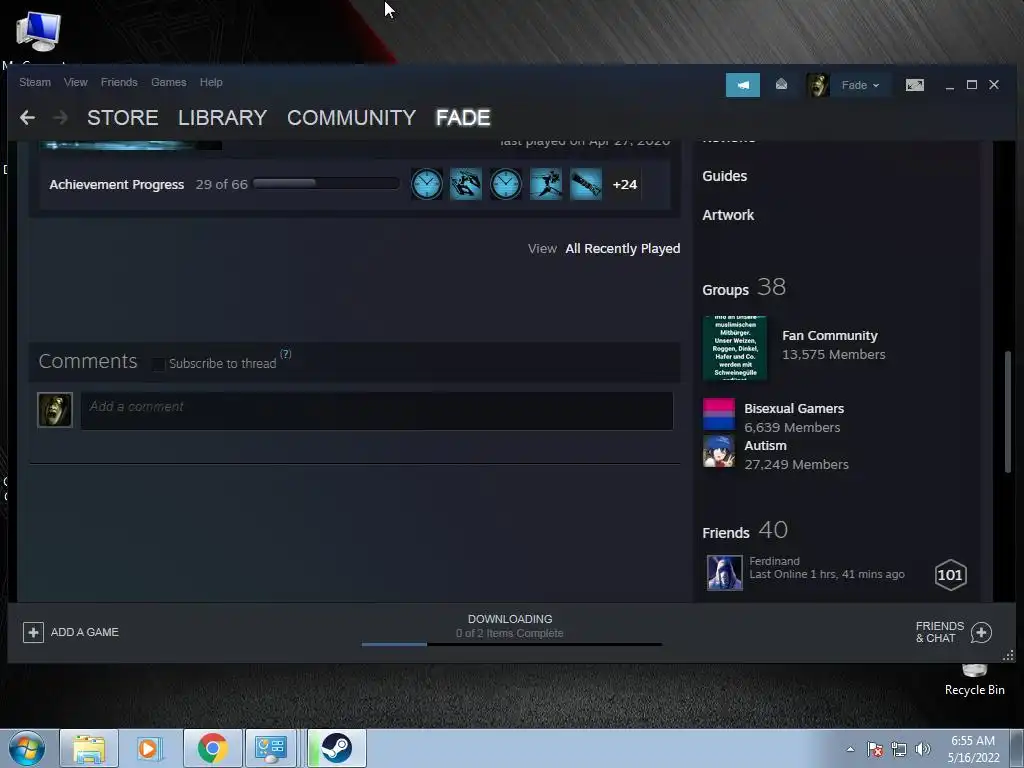Open Ferdinand's friend avatar
This screenshot has width=1024, height=768.
[x=724, y=573]
